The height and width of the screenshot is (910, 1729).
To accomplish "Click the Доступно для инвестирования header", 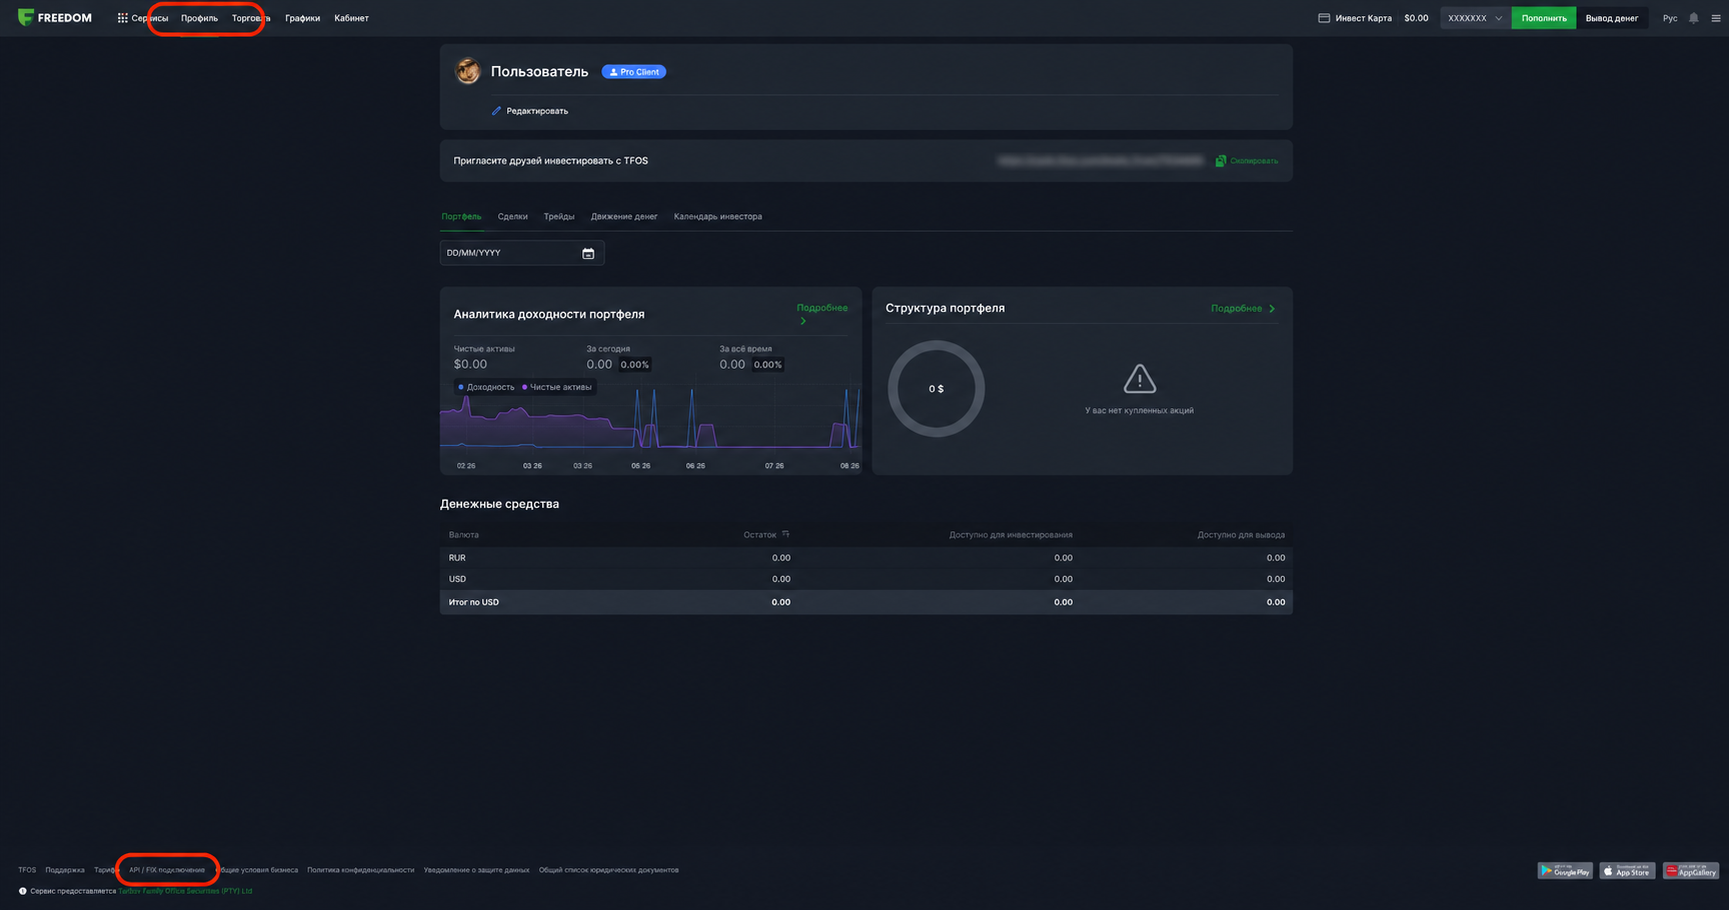I will [1011, 535].
